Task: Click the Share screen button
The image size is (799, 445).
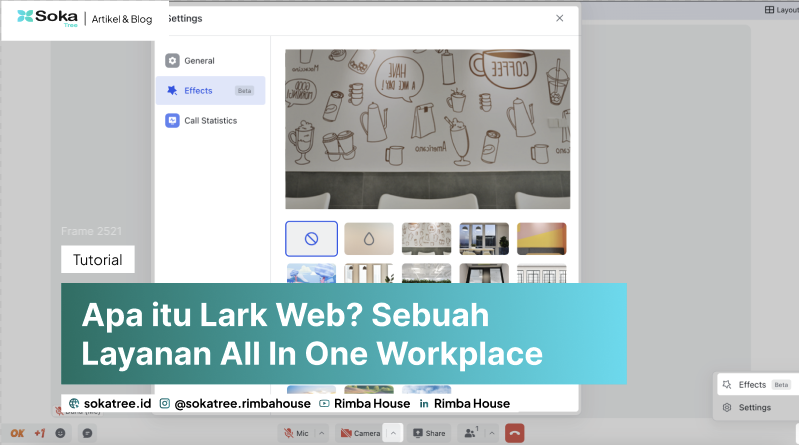Action: tap(429, 433)
